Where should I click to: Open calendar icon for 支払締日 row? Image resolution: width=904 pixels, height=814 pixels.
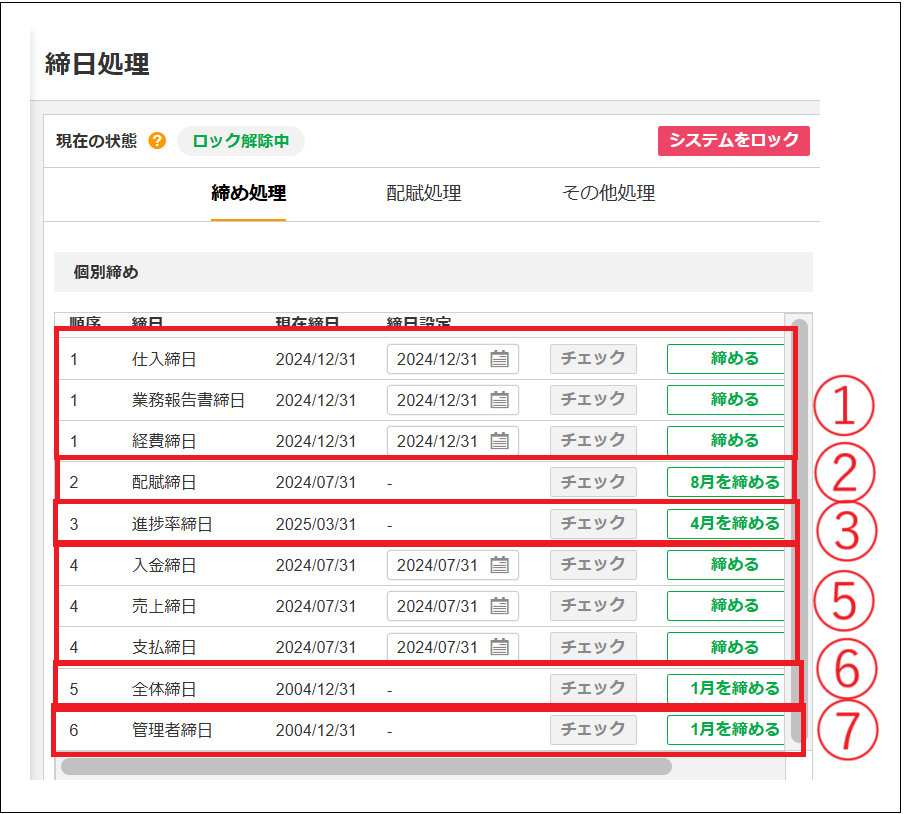[x=500, y=647]
